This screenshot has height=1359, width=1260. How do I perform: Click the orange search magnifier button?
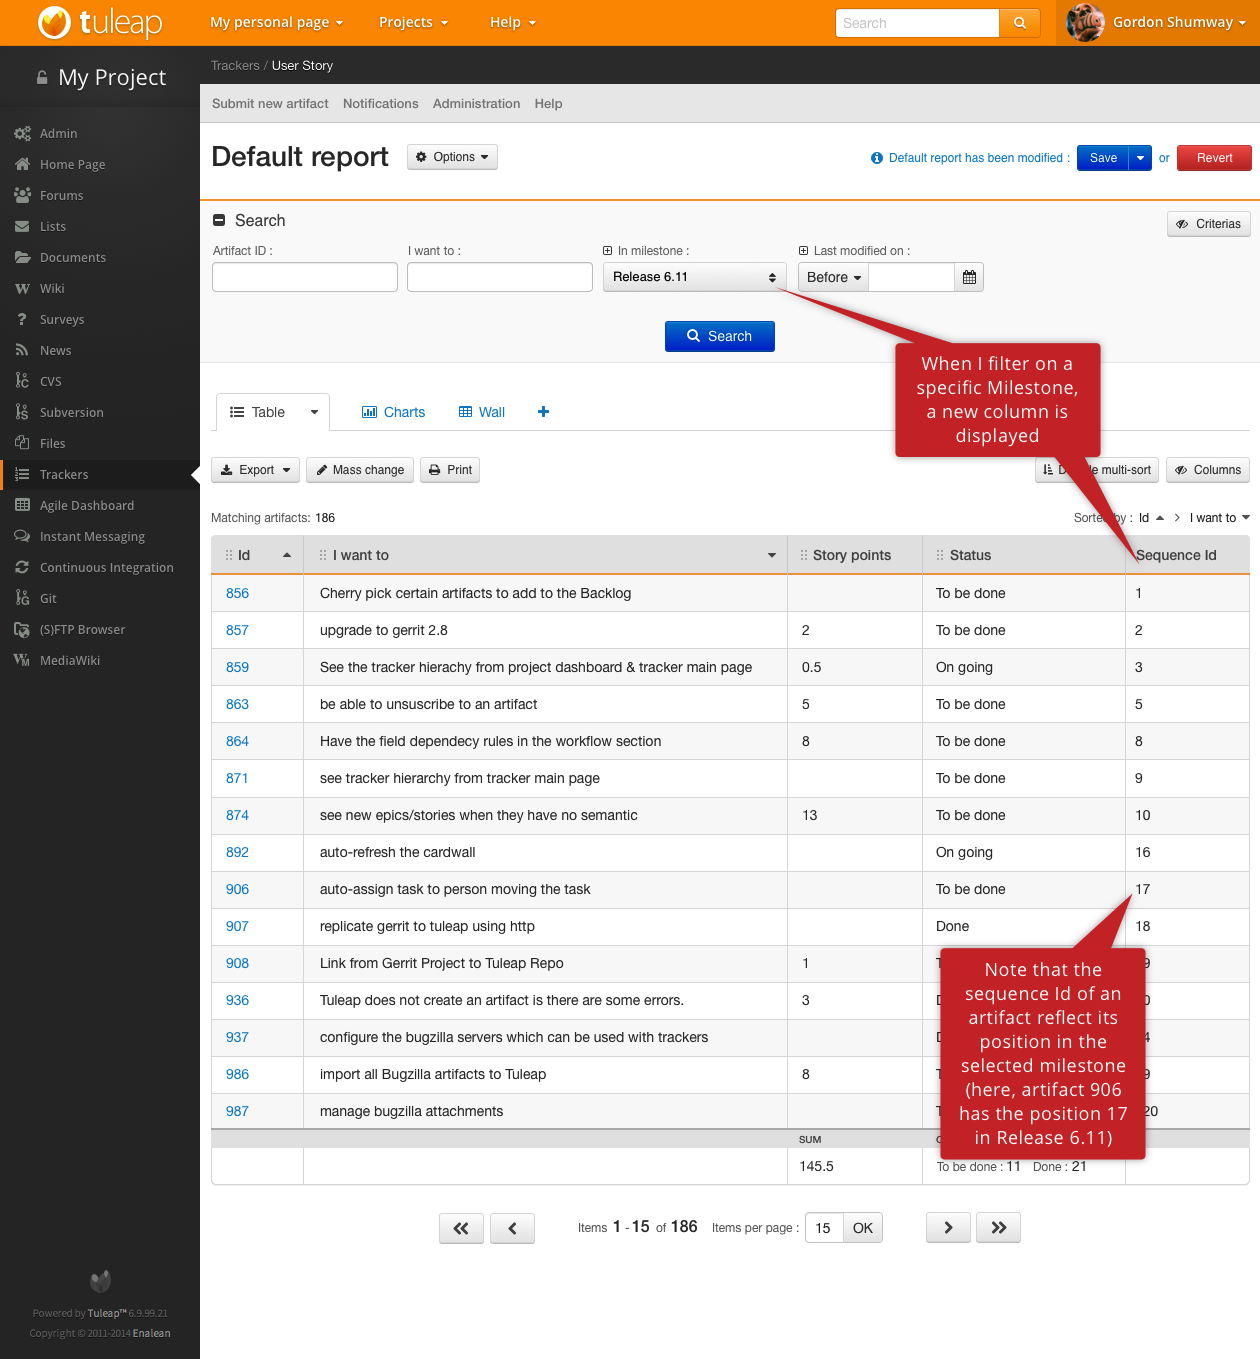pyautogui.click(x=1019, y=23)
